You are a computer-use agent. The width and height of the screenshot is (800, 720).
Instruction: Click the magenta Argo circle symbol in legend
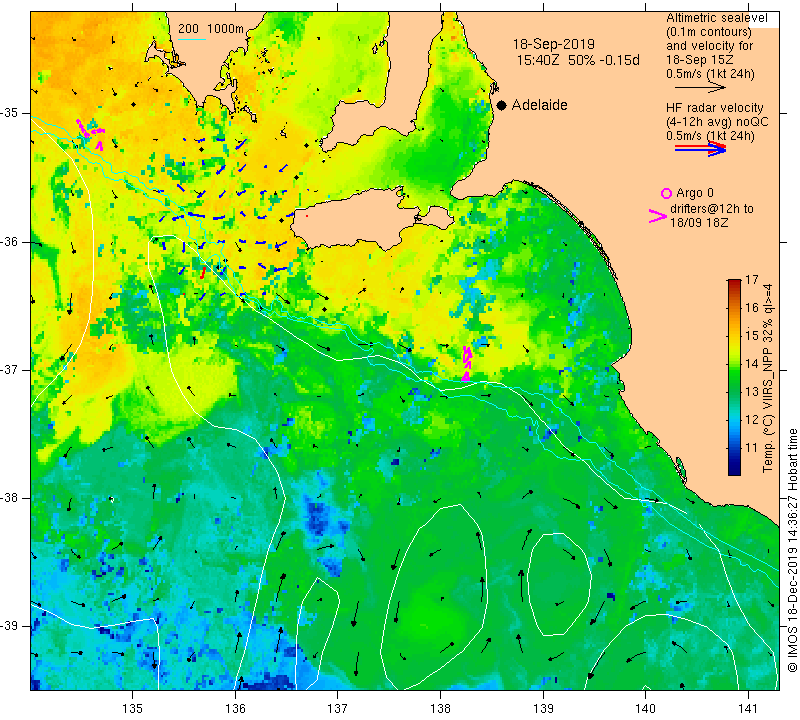tap(666, 193)
